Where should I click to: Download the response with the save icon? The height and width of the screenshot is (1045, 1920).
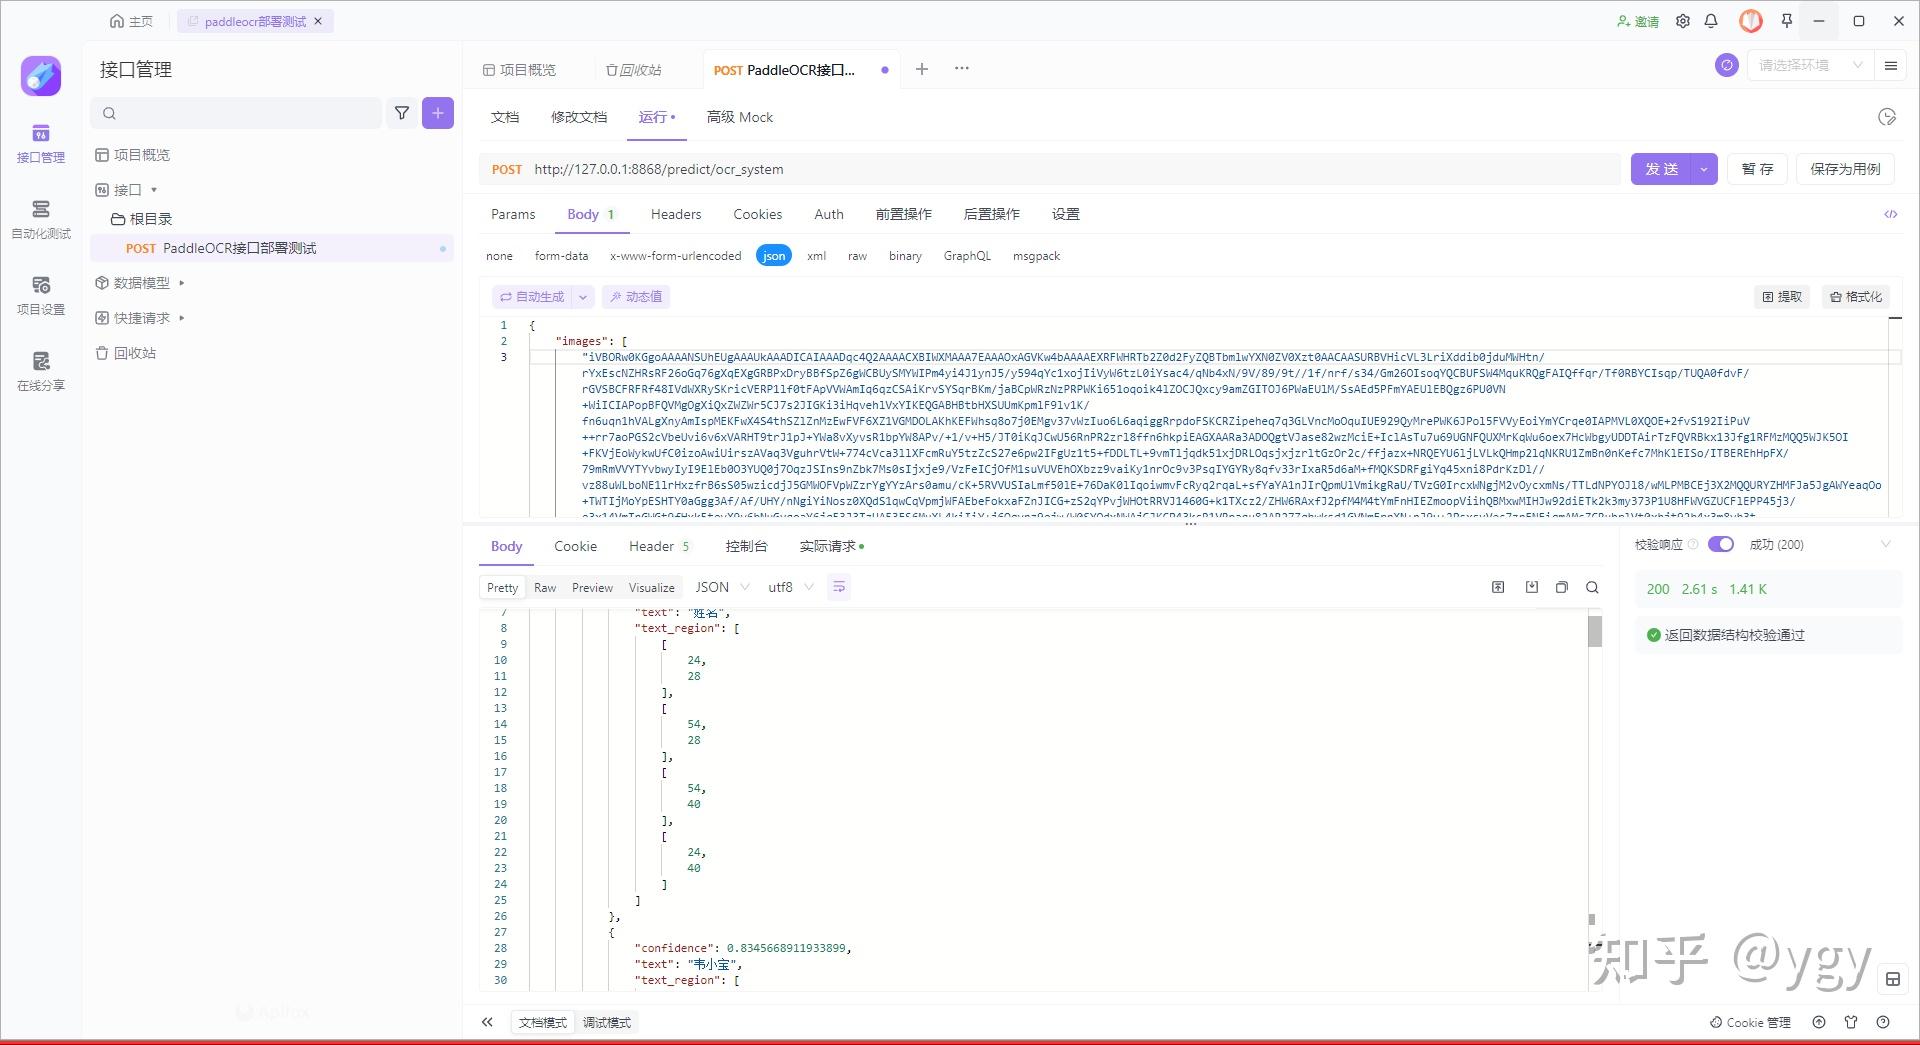tap(1531, 587)
